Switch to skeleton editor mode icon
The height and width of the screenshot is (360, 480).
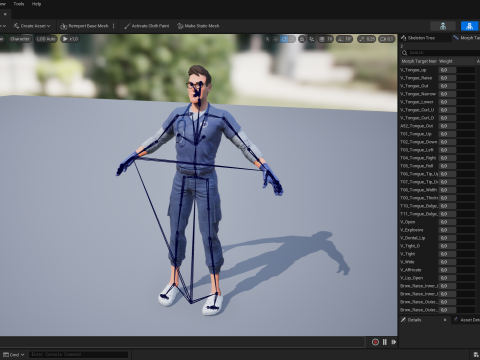(x=443, y=26)
